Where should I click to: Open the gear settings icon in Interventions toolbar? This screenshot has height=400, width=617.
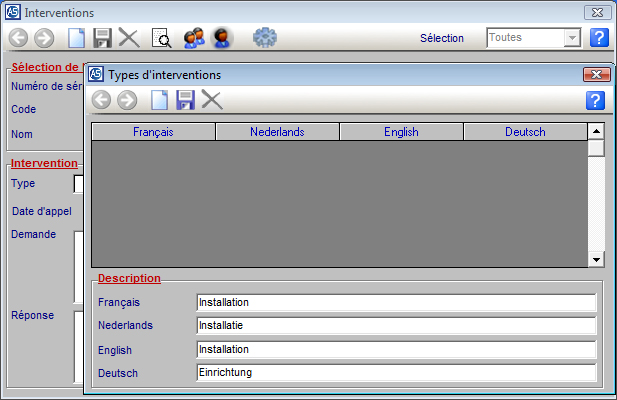[264, 38]
